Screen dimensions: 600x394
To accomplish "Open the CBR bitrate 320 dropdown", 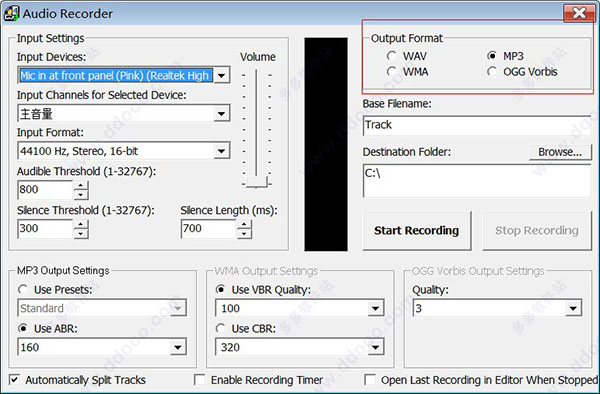I will click(x=375, y=347).
